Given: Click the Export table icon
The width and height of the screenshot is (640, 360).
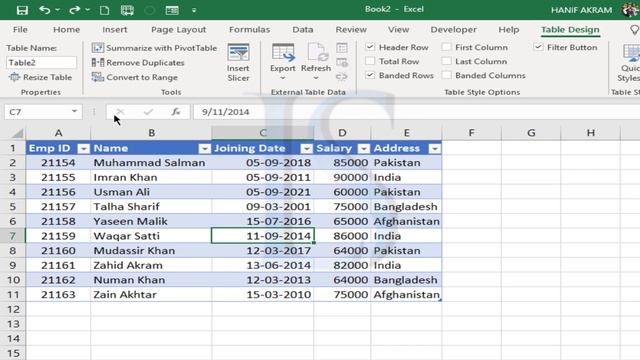Looking at the screenshot, I should (282, 53).
